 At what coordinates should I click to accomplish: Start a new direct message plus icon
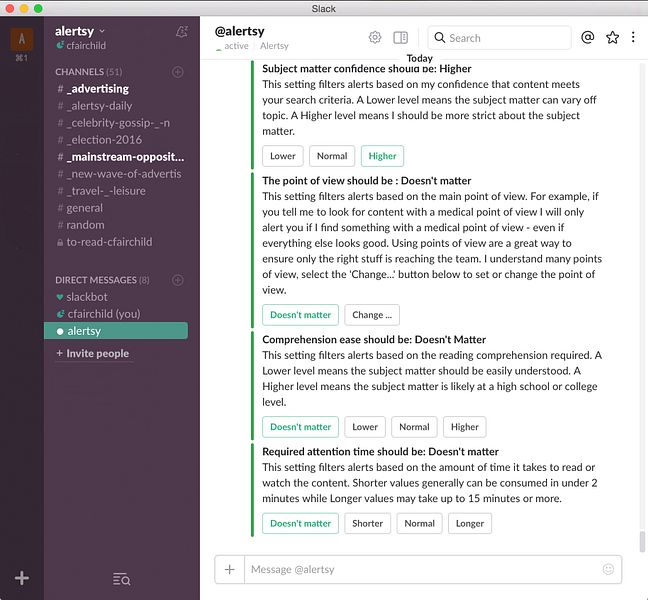coord(178,280)
